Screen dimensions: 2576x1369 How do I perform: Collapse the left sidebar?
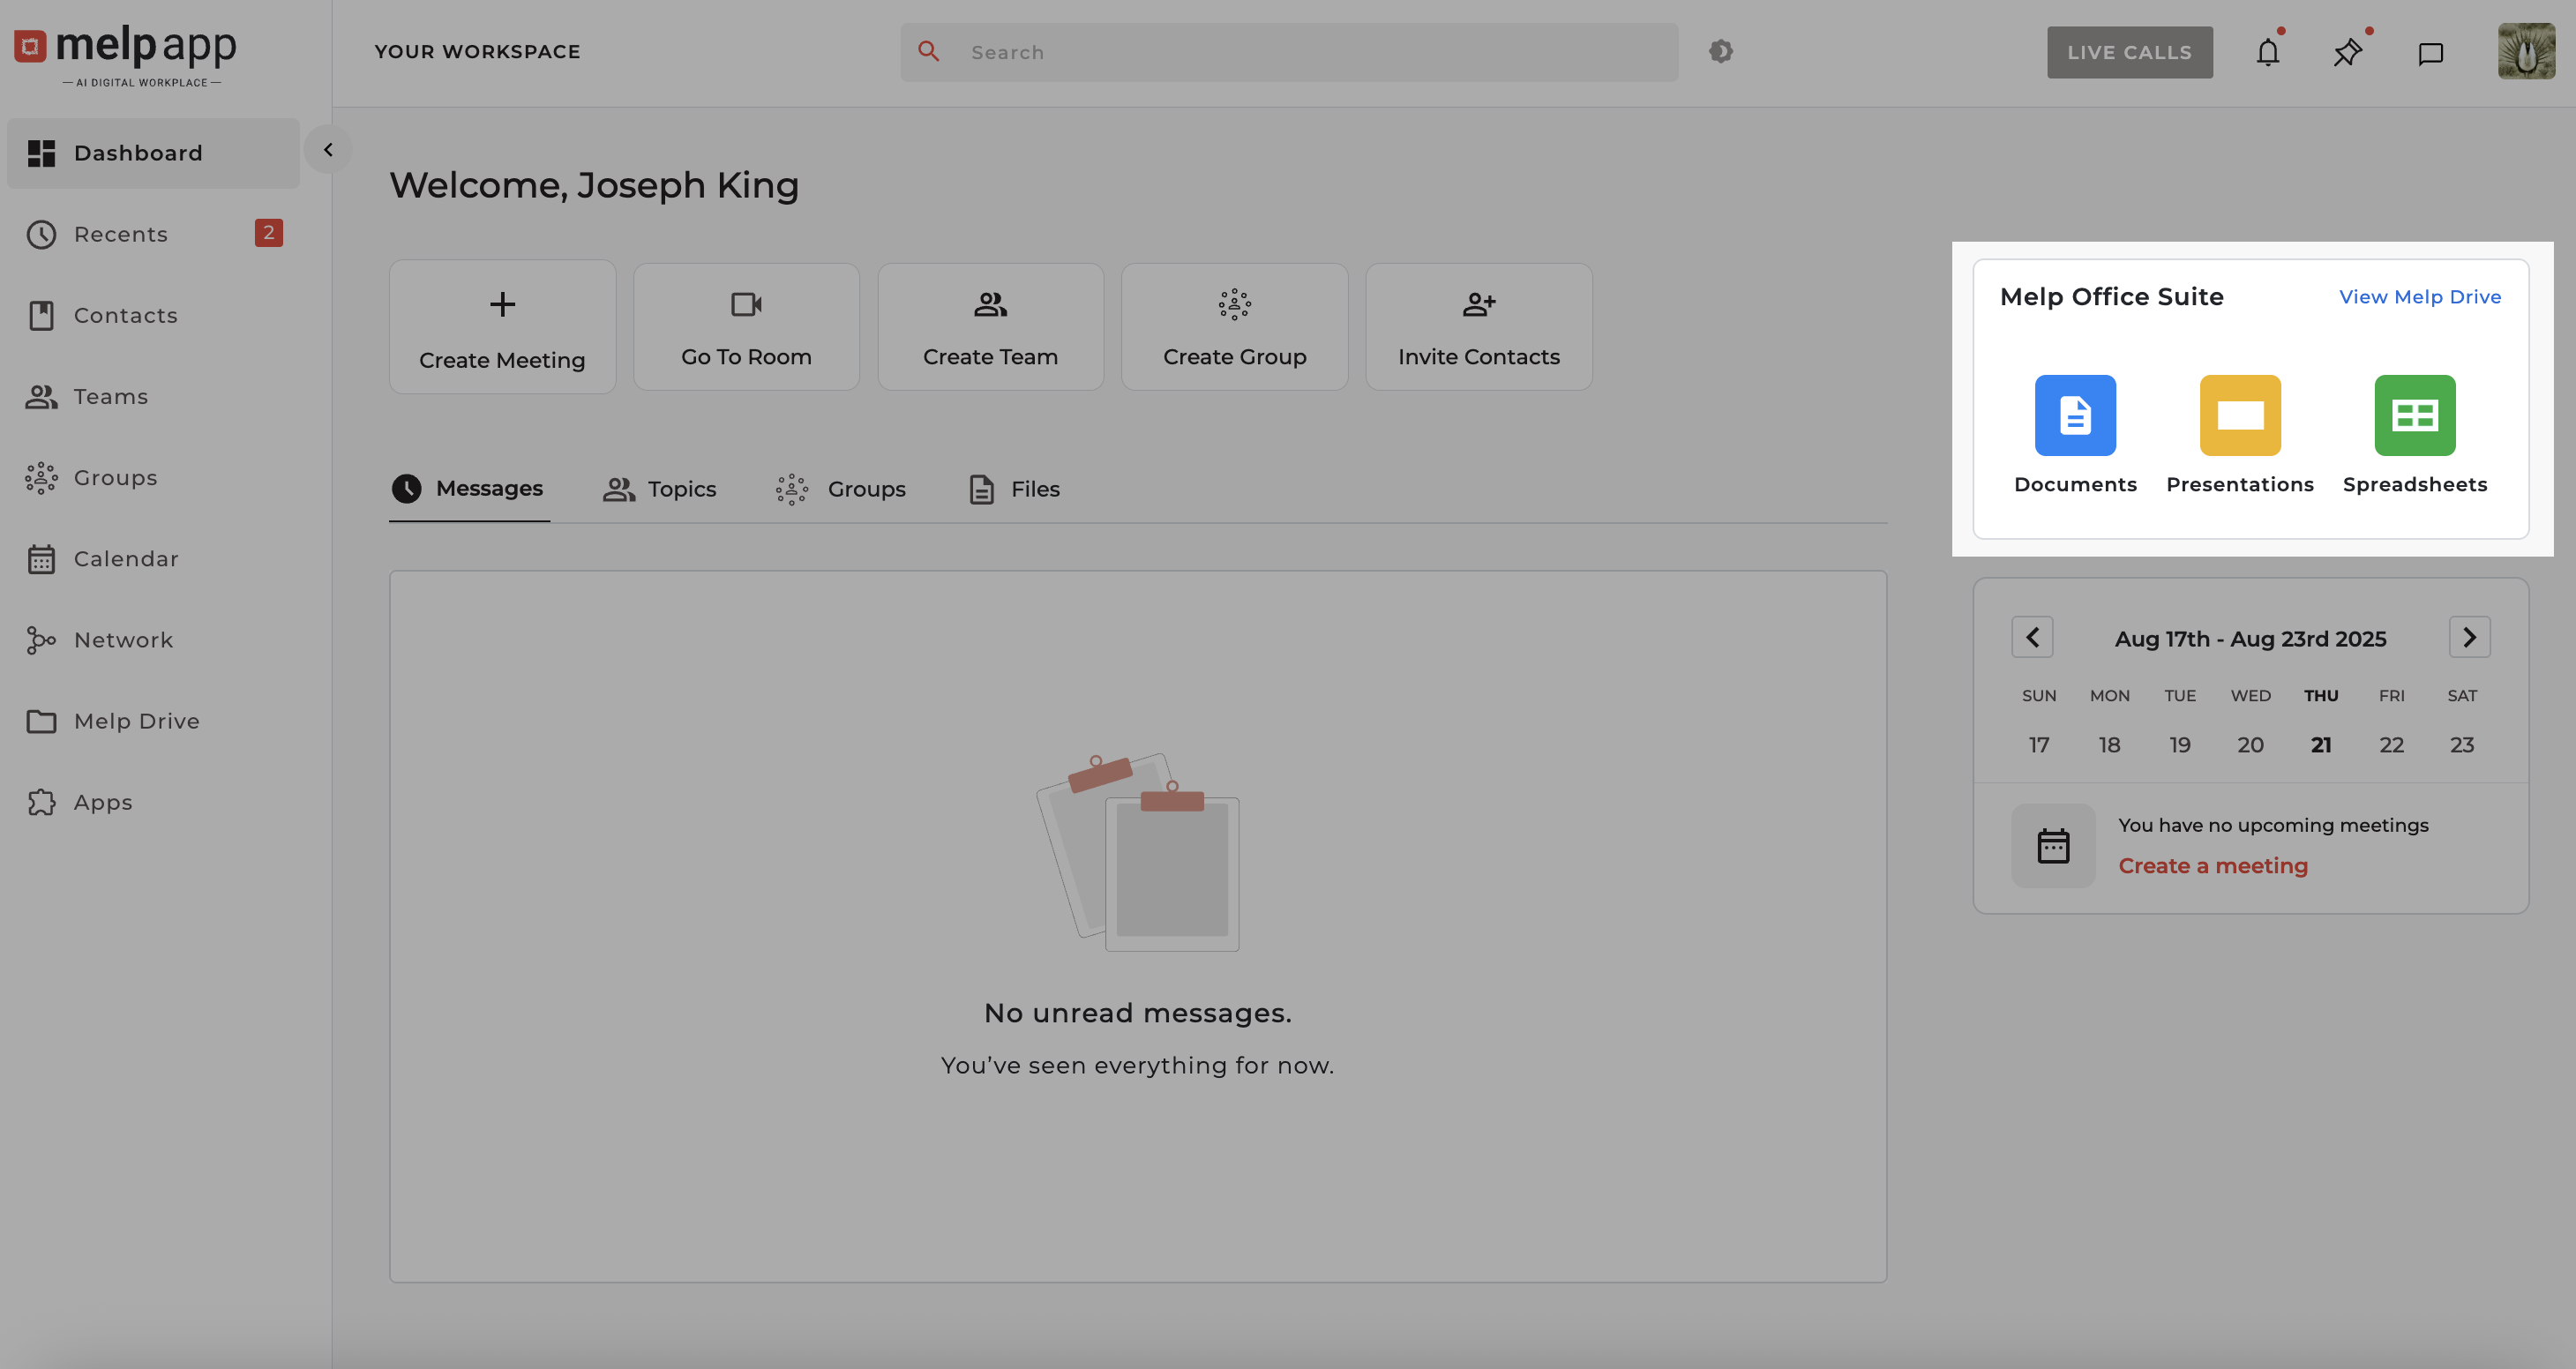point(328,150)
